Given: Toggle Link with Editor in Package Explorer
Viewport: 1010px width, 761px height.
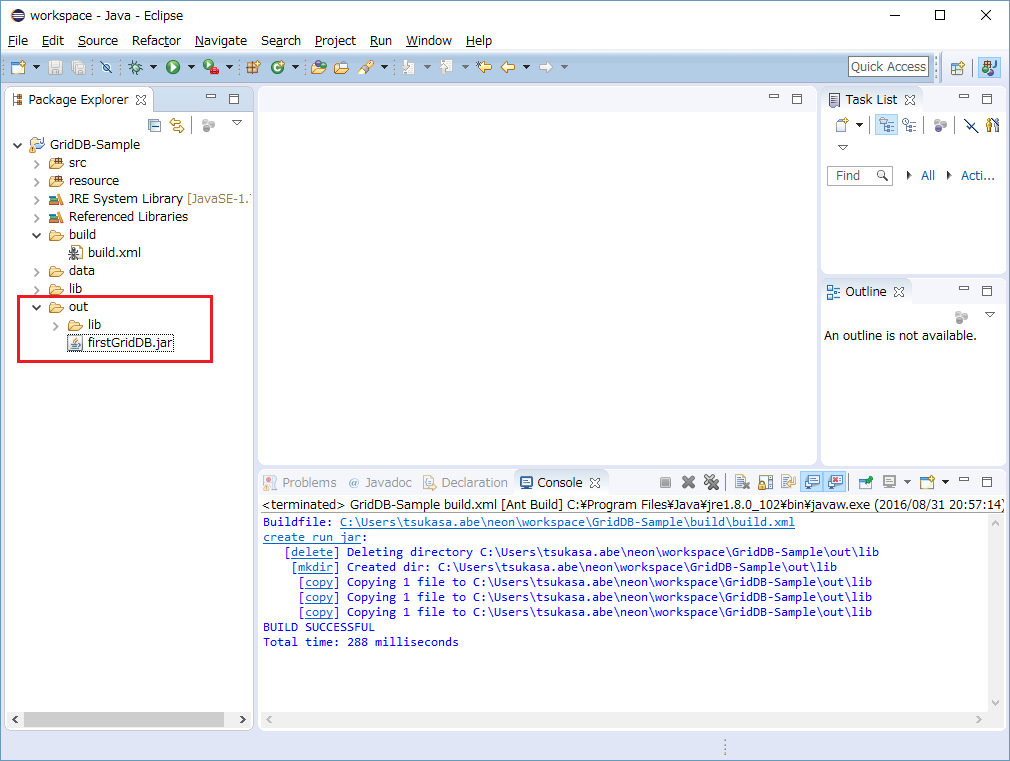Looking at the screenshot, I should pos(176,125).
